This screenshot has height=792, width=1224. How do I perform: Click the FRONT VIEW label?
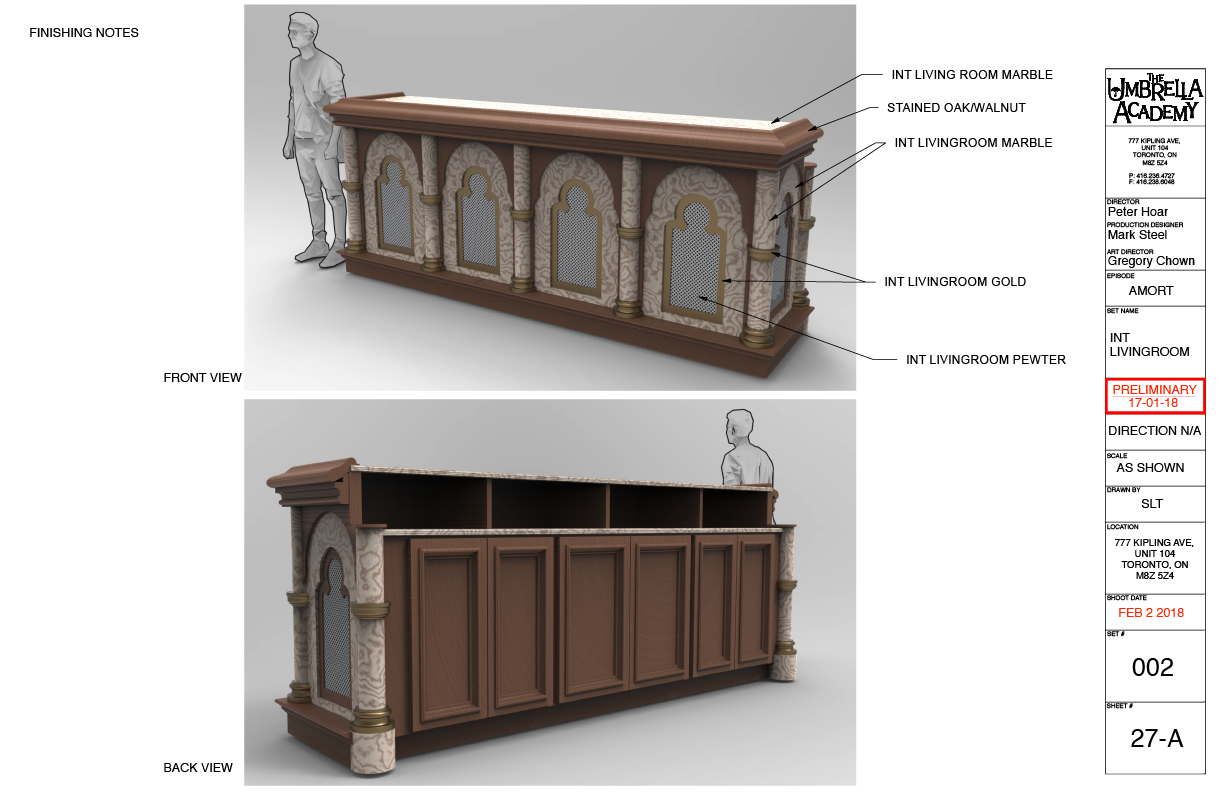point(202,378)
